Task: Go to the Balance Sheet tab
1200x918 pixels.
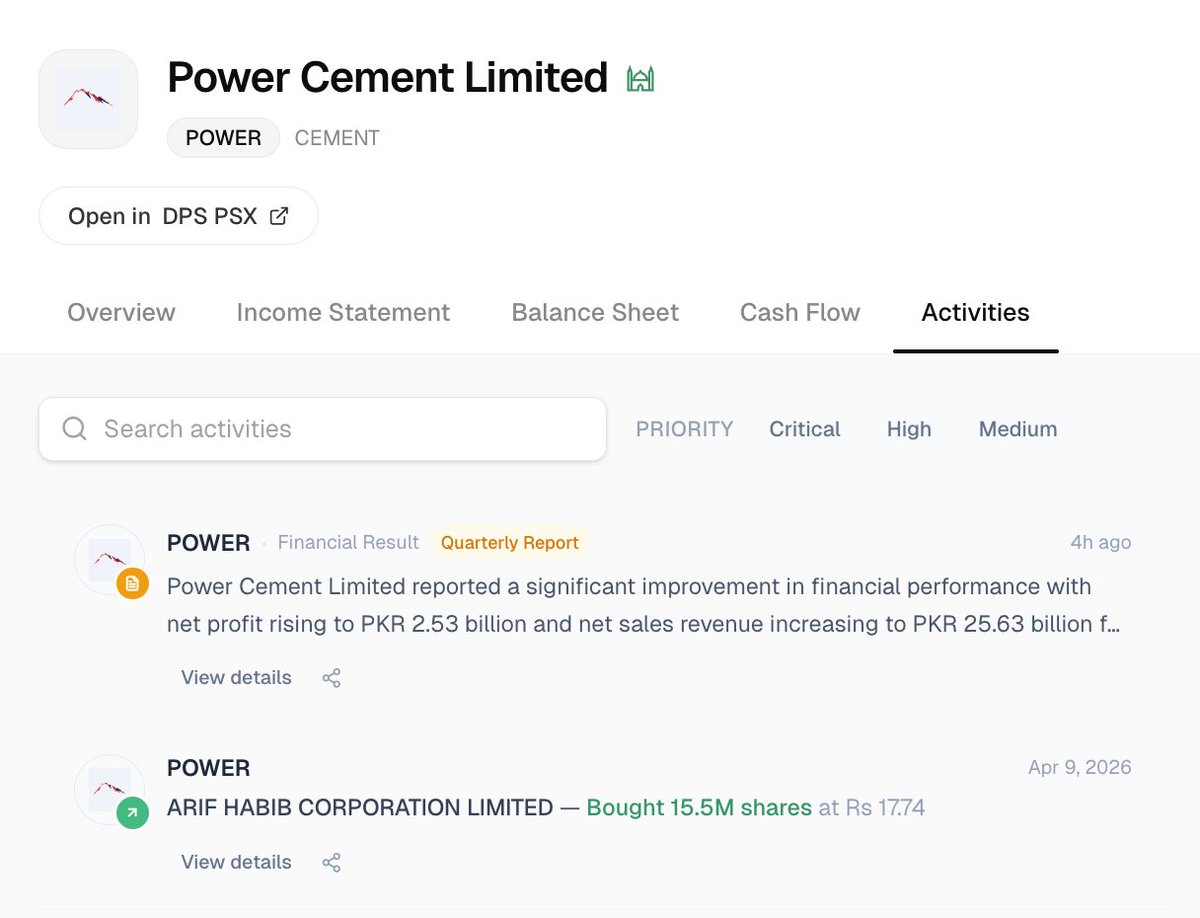Action: click(x=595, y=313)
